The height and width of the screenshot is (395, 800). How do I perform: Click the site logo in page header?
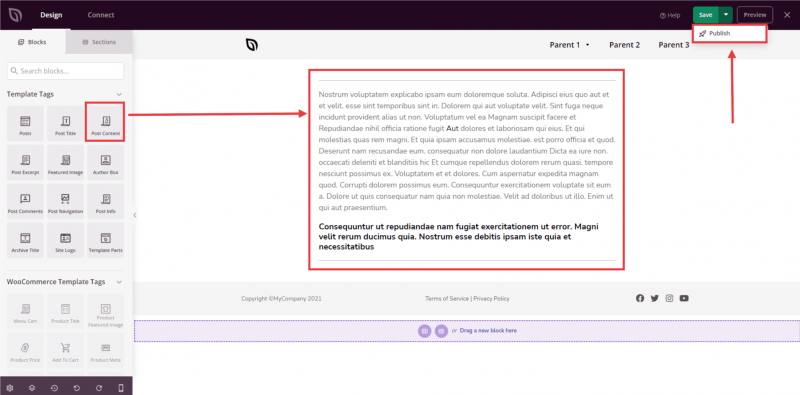coord(252,45)
